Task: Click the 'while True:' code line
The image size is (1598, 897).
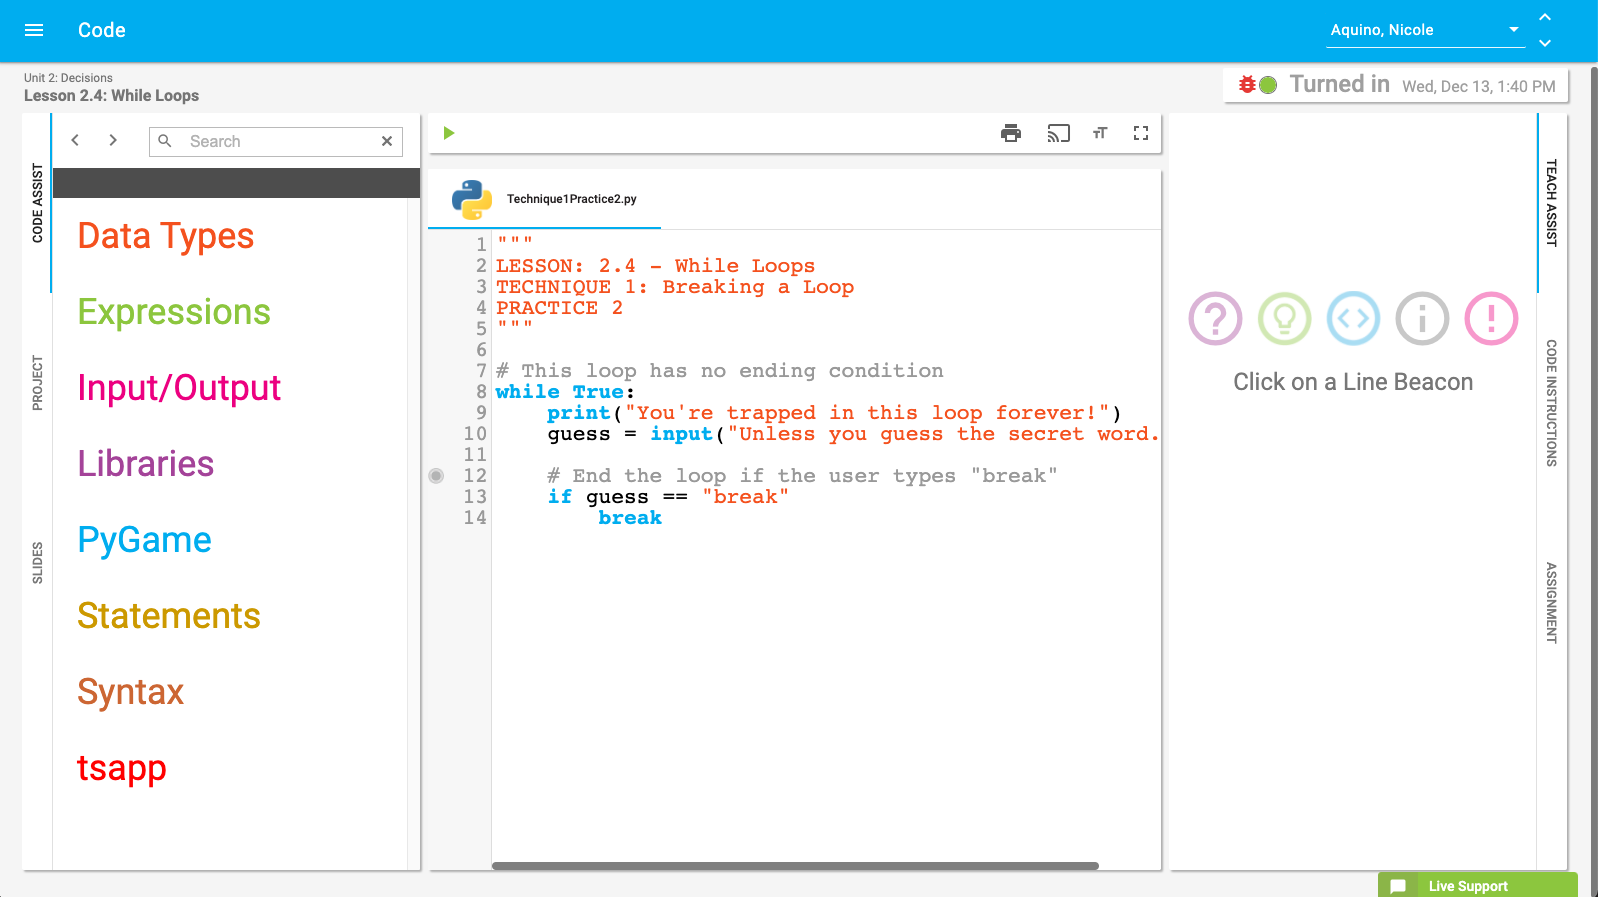Action: [x=565, y=392]
